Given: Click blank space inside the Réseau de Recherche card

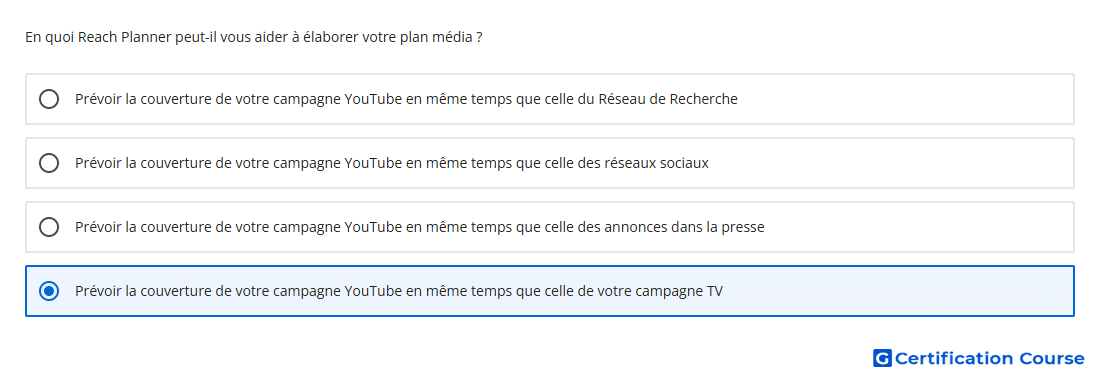Looking at the screenshot, I should pyautogui.click(x=905, y=99).
